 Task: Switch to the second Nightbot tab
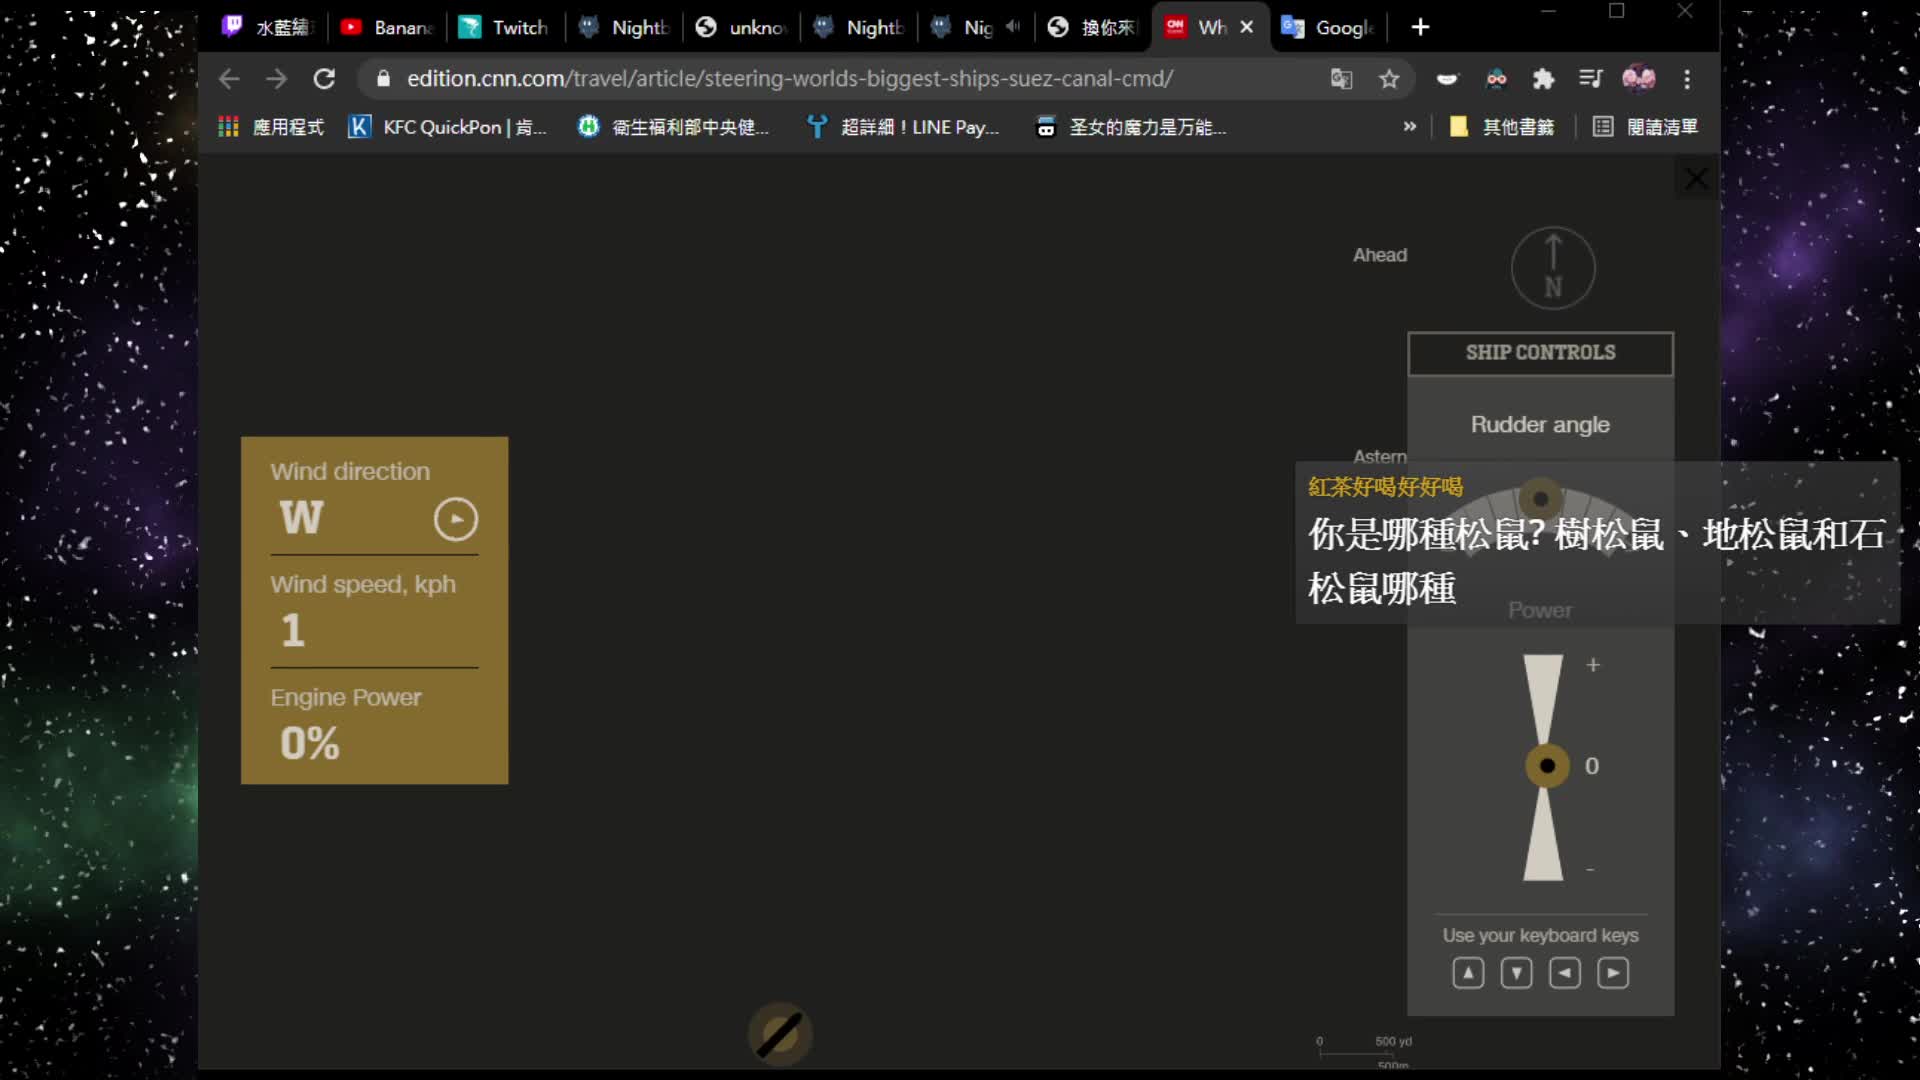pyautogui.click(x=858, y=27)
